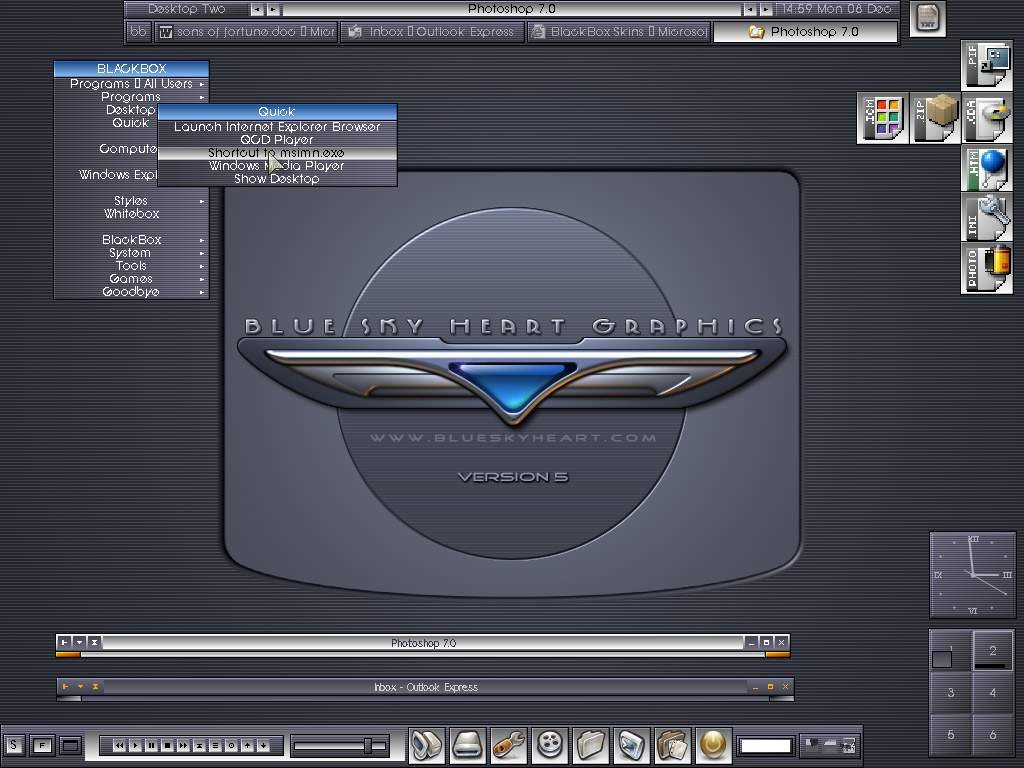Expand the Styles submenu
This screenshot has height=768, width=1024.
pos(131,200)
